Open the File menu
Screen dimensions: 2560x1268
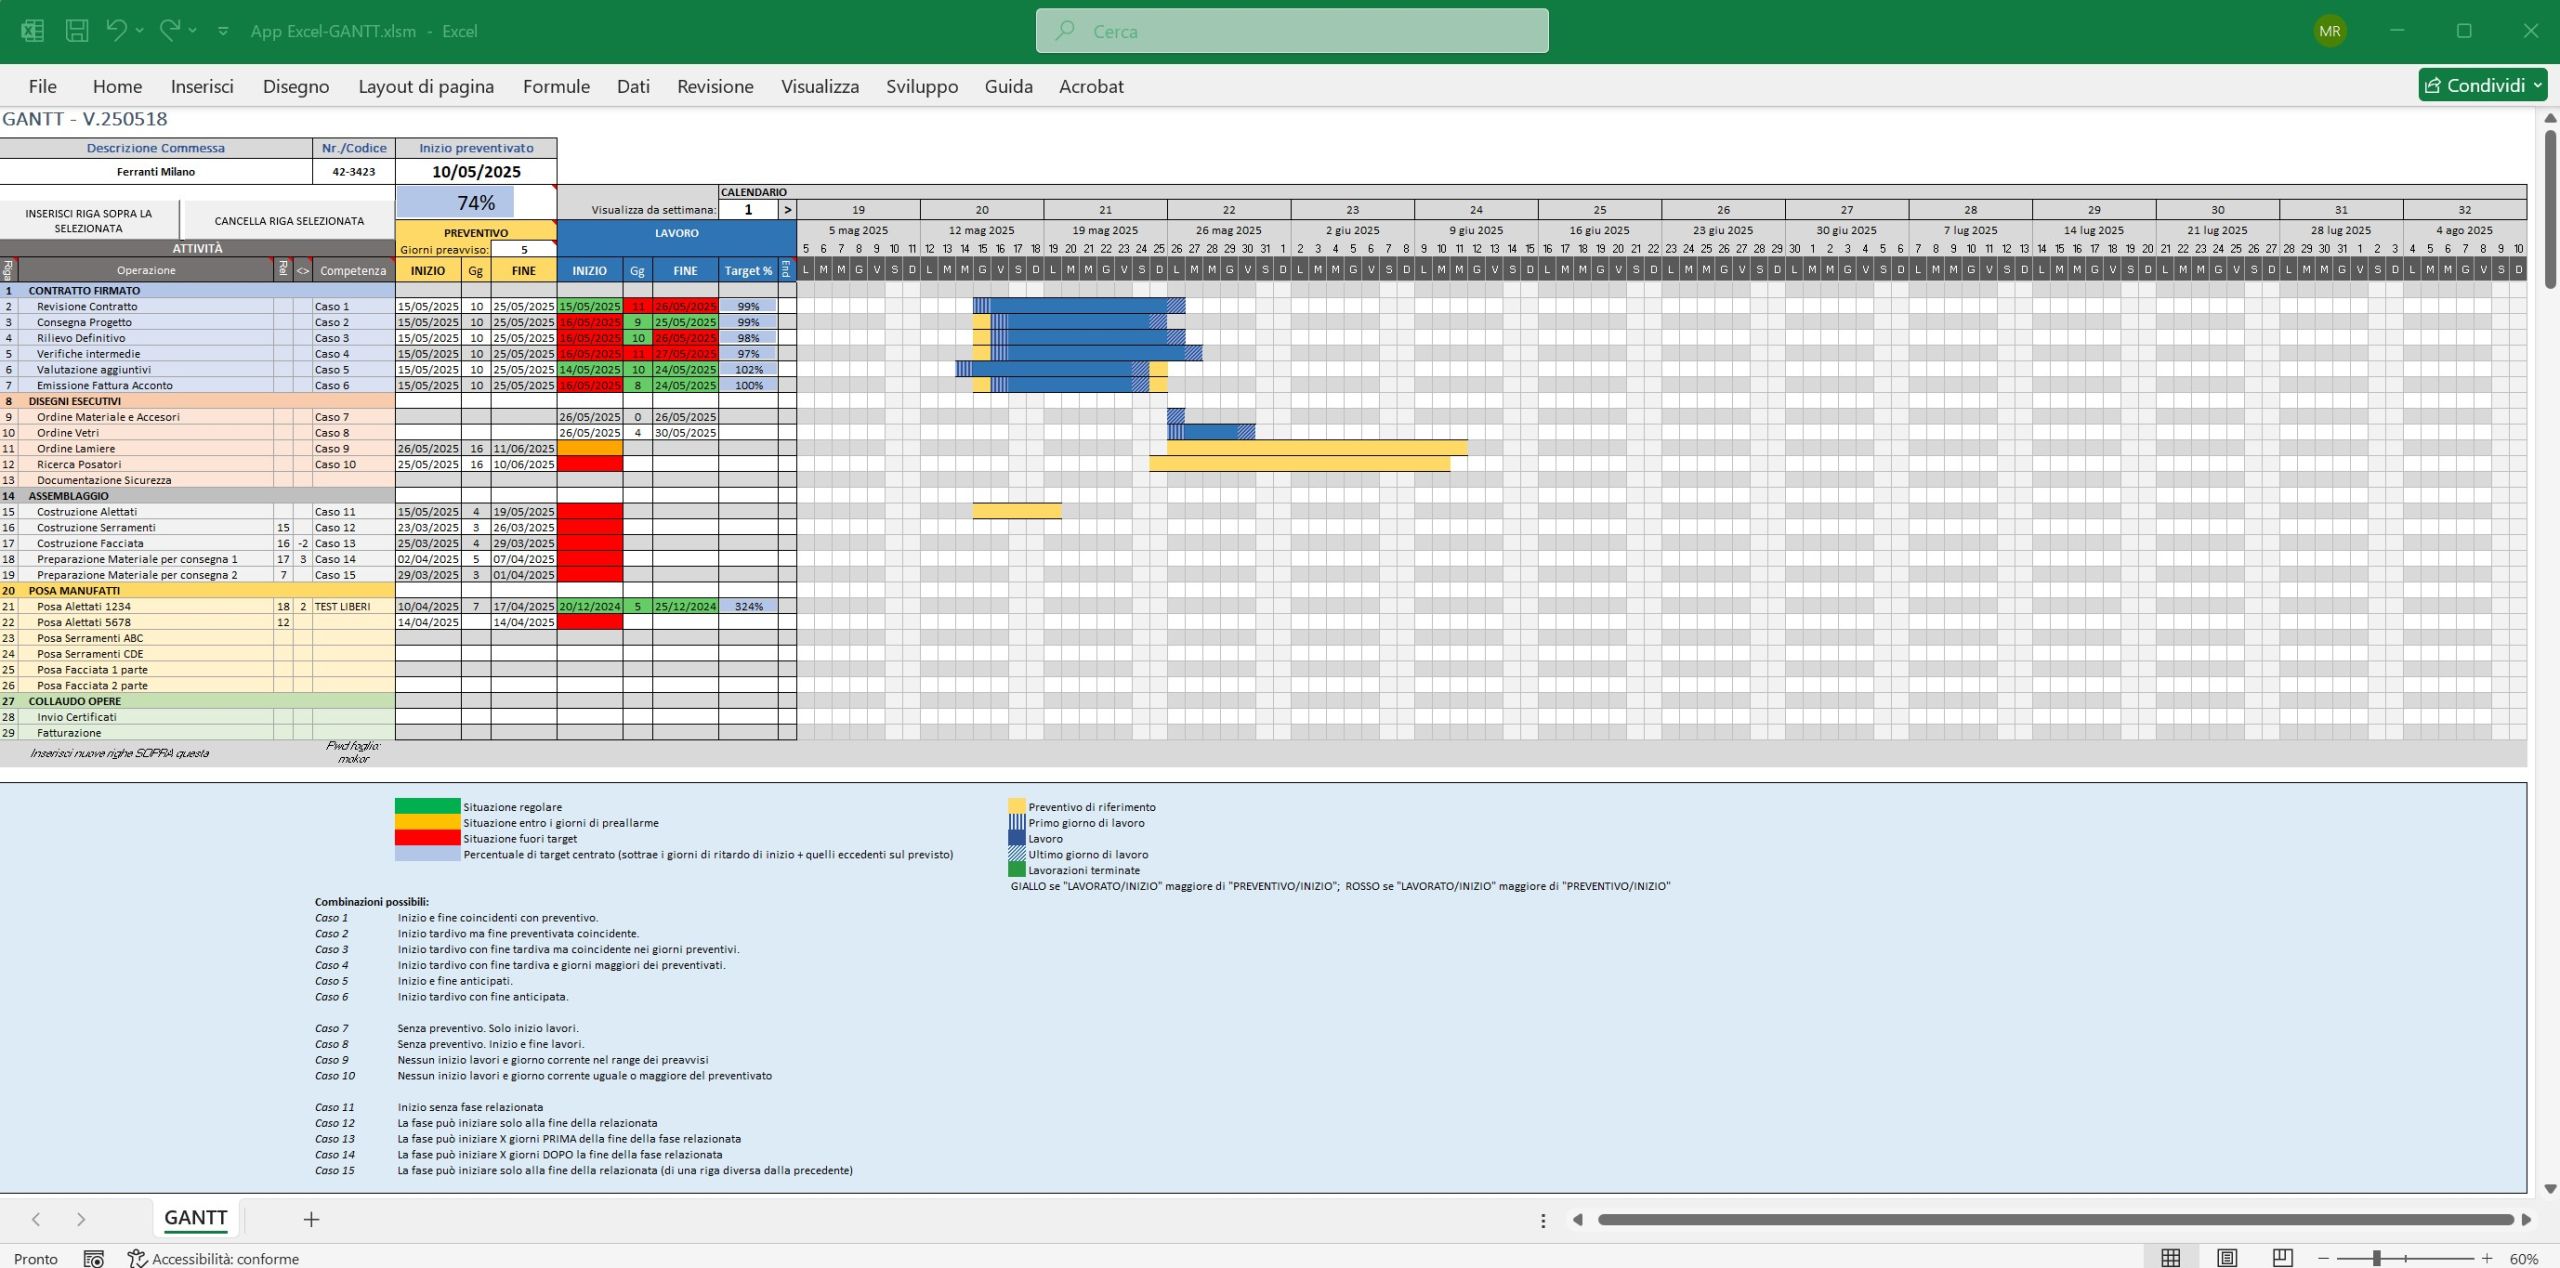point(42,86)
